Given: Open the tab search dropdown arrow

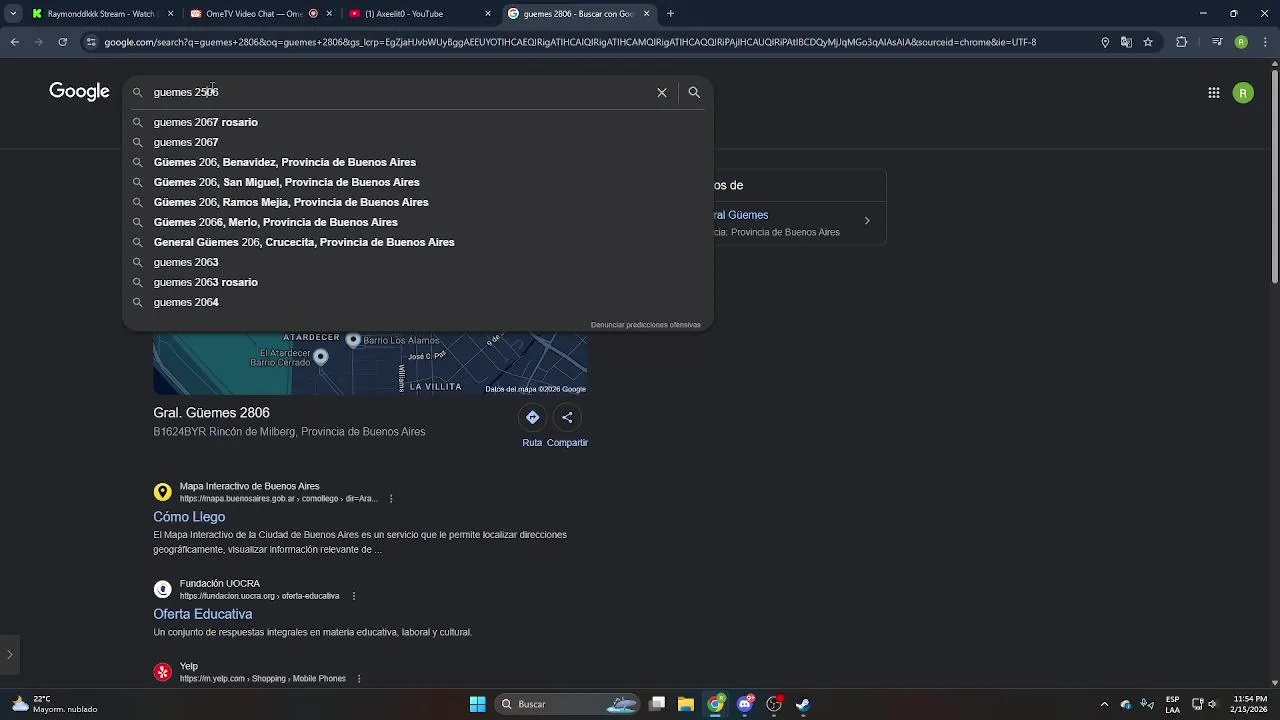Looking at the screenshot, I should [x=13, y=14].
